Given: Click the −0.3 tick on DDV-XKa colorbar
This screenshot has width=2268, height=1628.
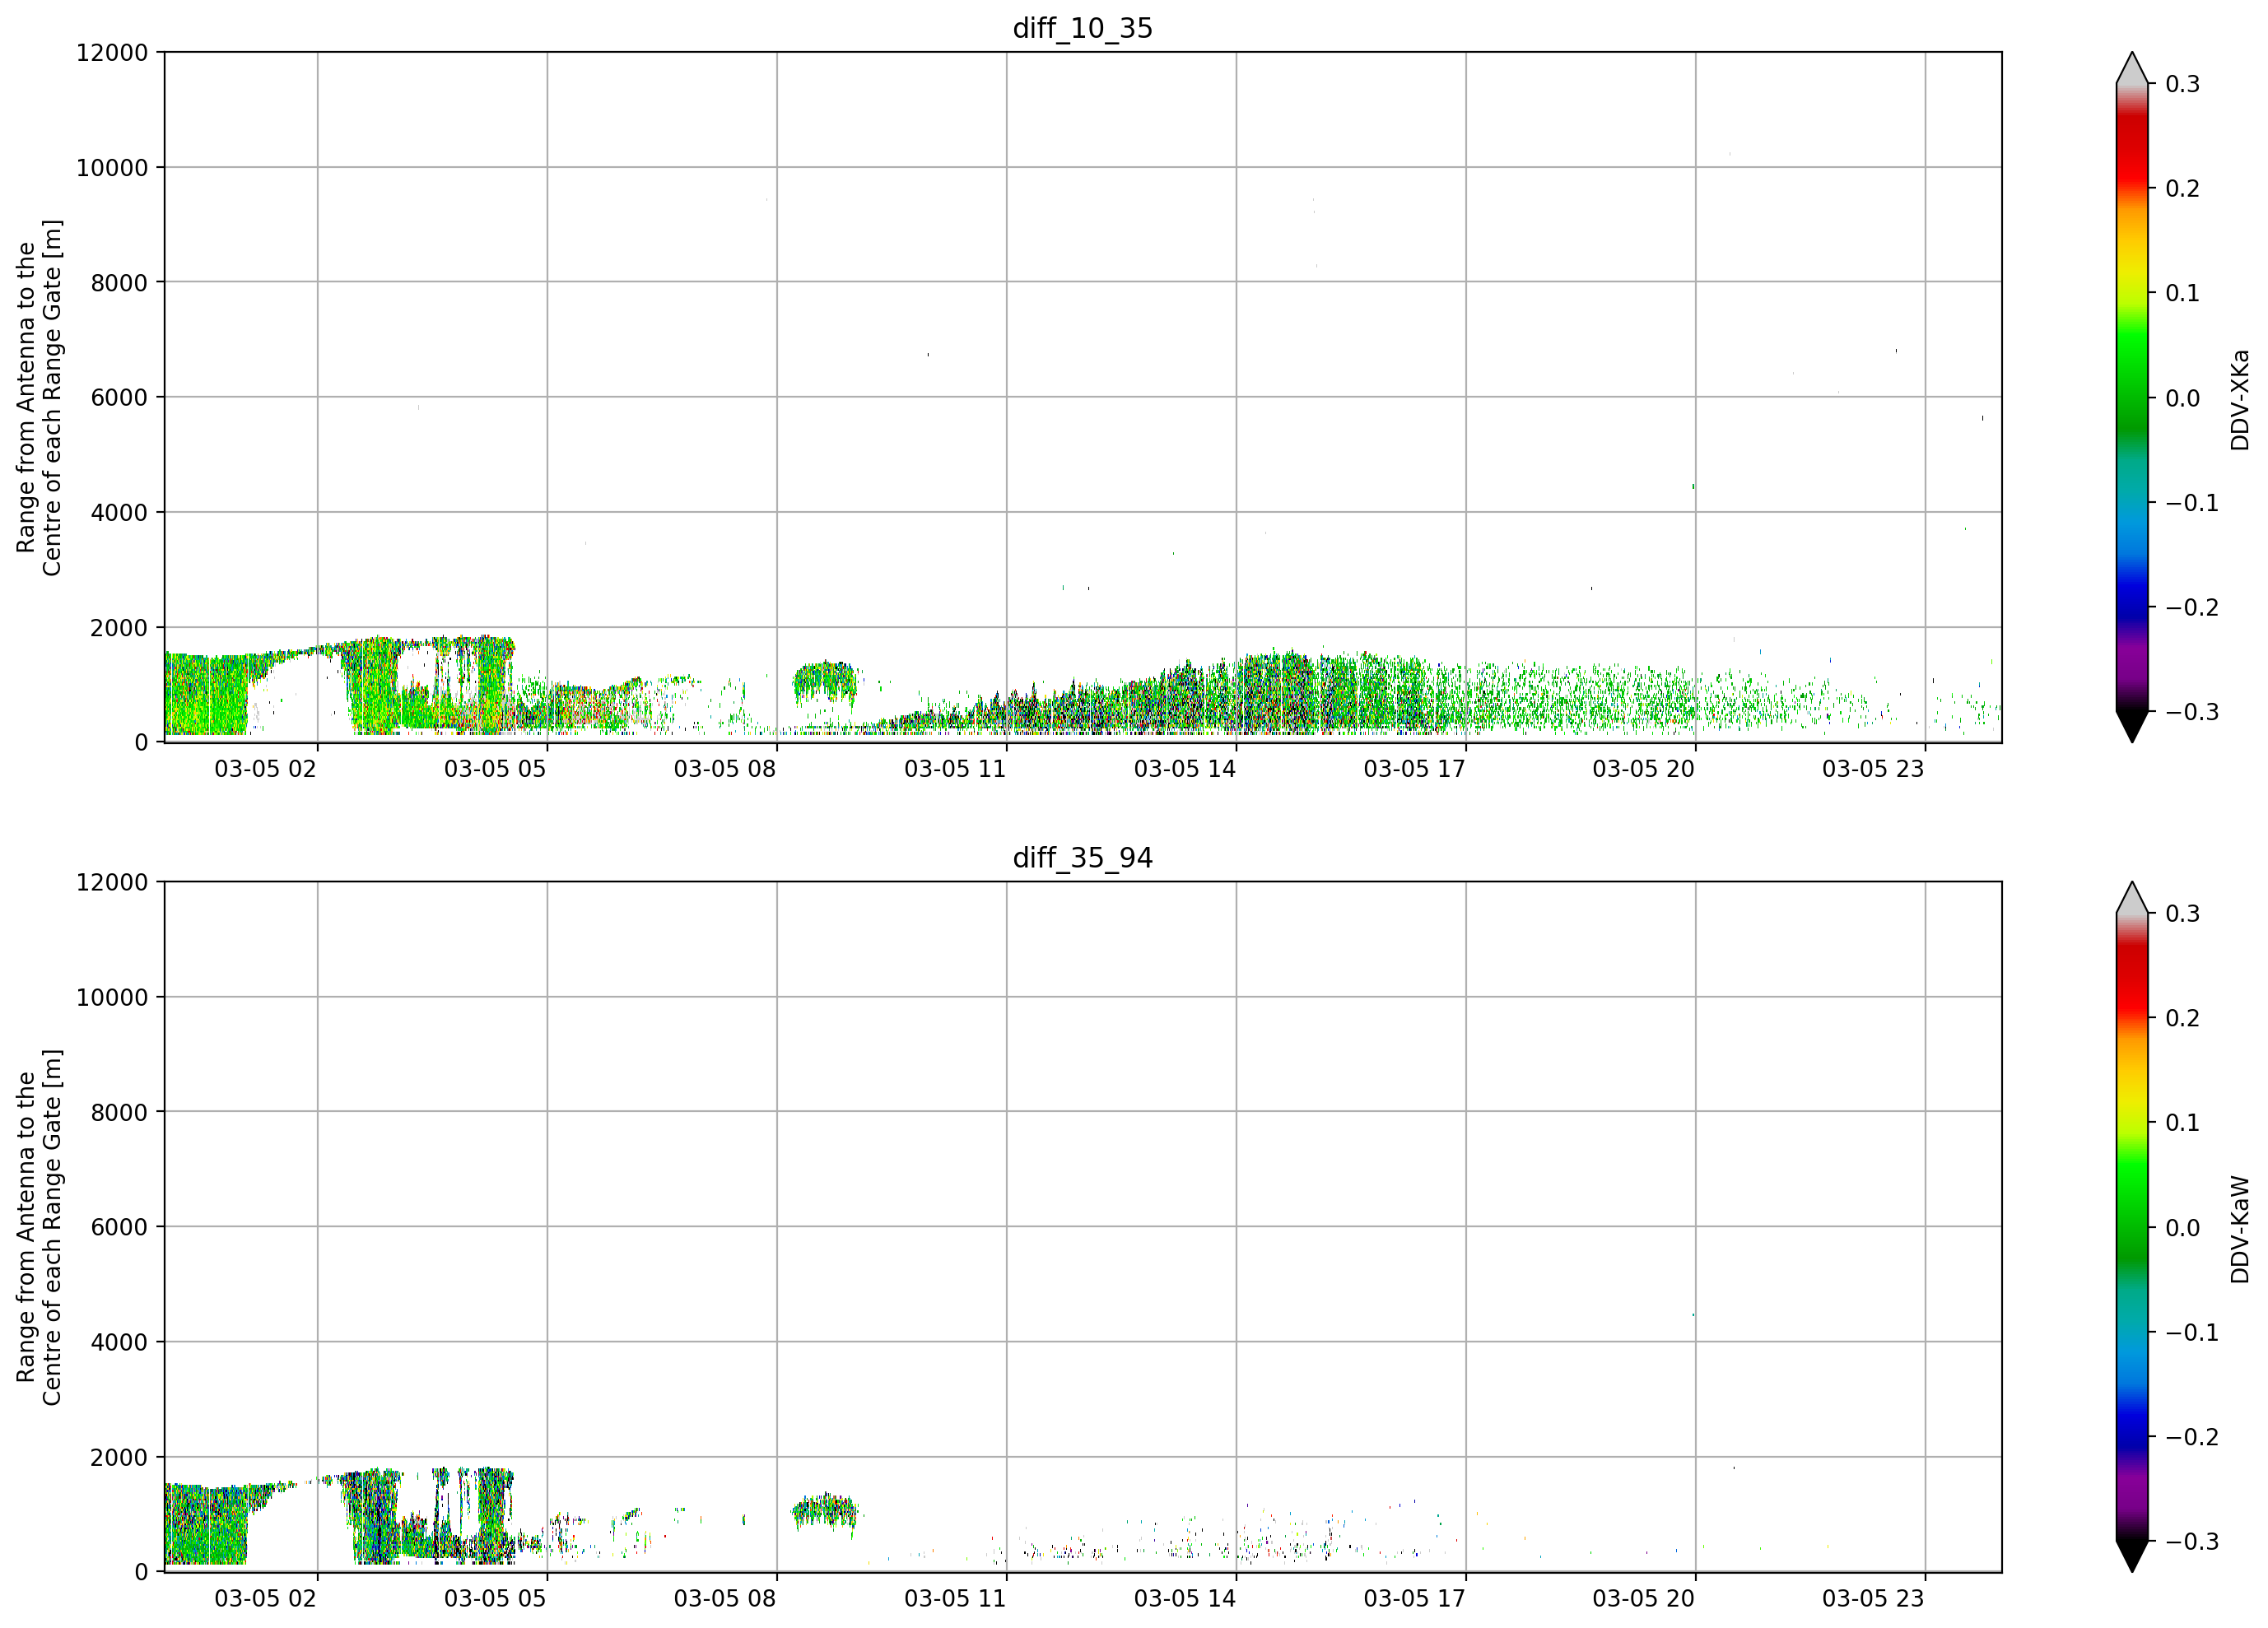Looking at the screenshot, I should pos(2192,712).
